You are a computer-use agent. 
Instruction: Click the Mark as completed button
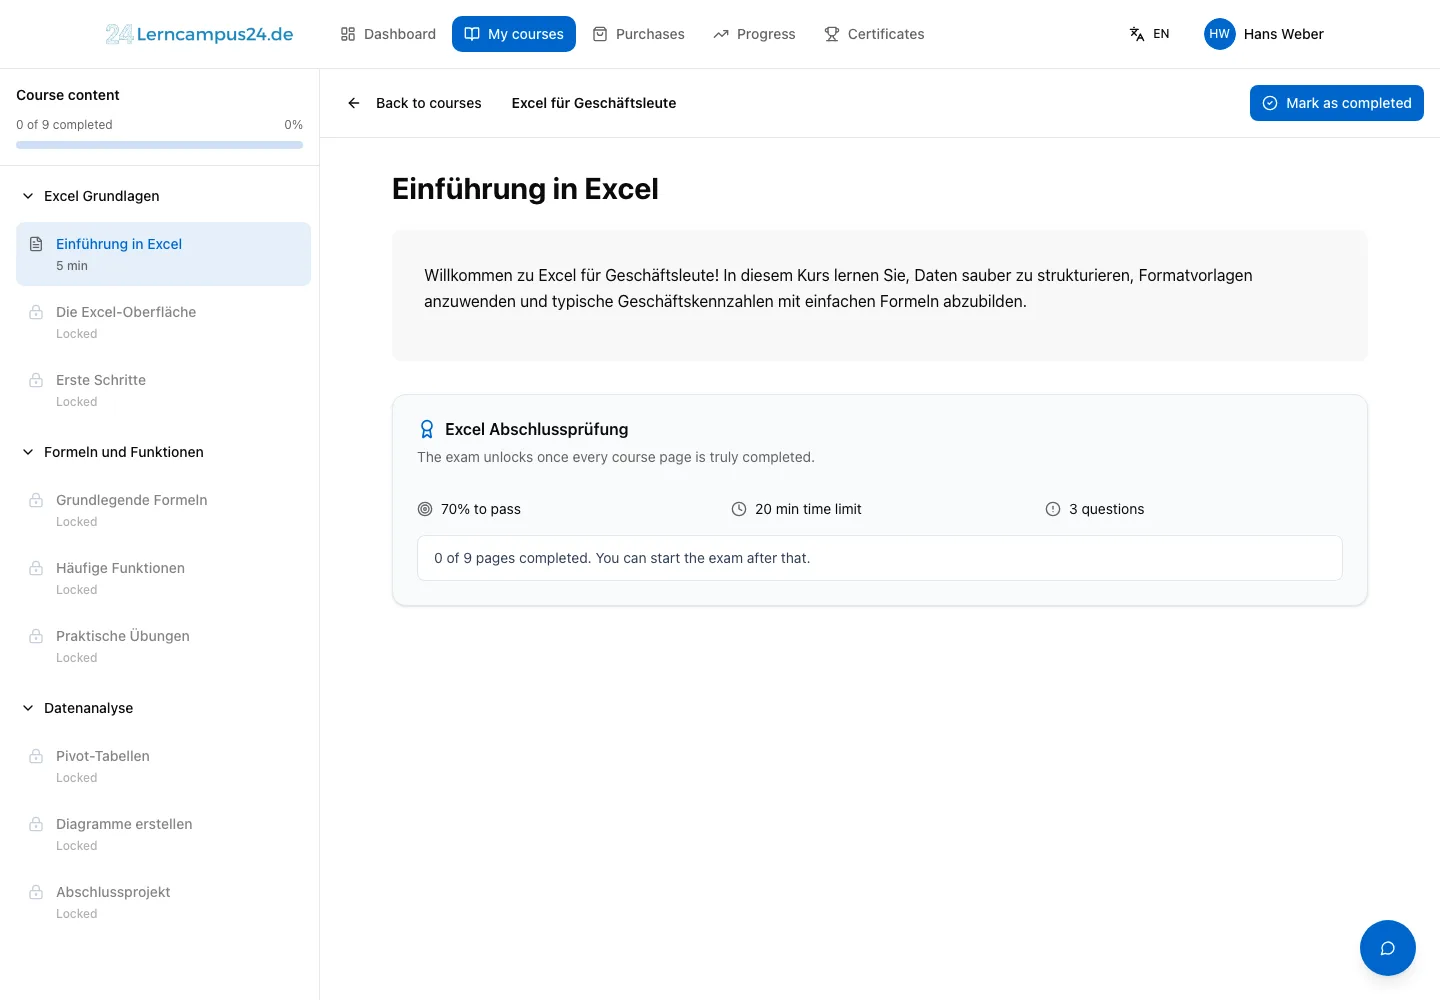pos(1337,103)
